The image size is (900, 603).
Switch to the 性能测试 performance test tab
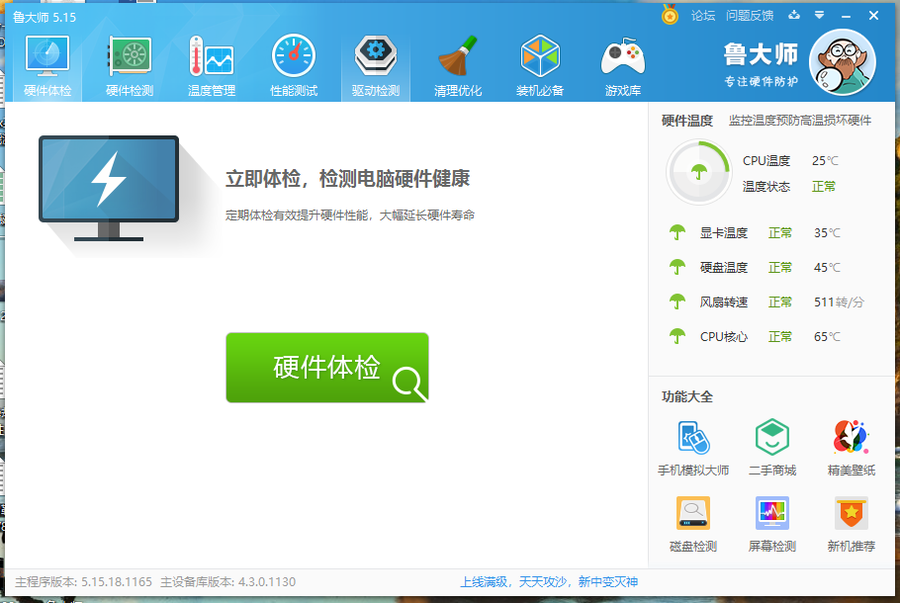point(293,60)
